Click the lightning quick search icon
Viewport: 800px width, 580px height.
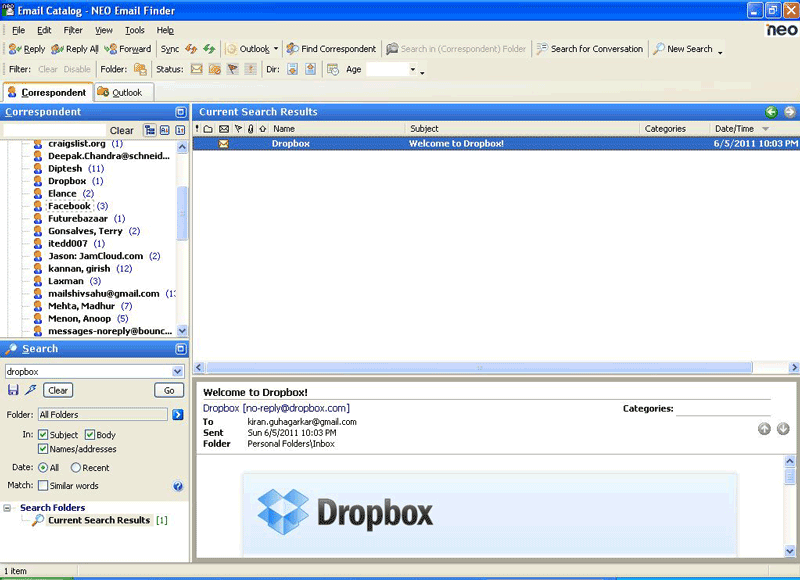pos(31,390)
